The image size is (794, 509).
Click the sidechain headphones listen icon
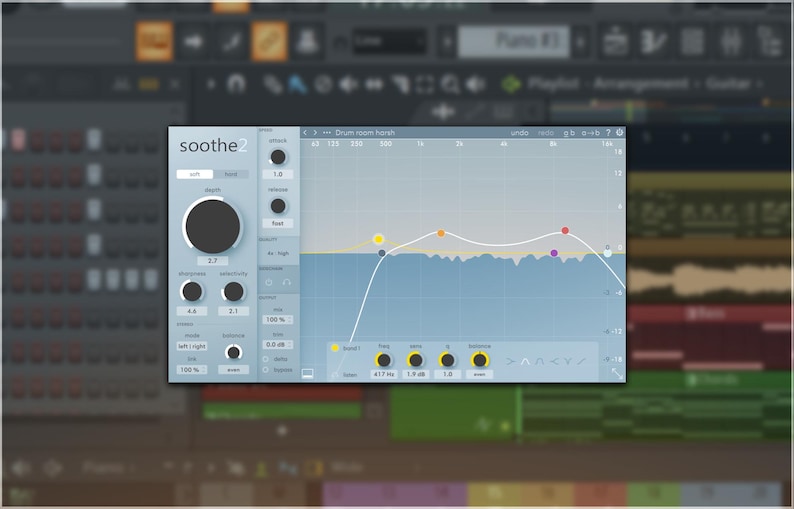287,282
